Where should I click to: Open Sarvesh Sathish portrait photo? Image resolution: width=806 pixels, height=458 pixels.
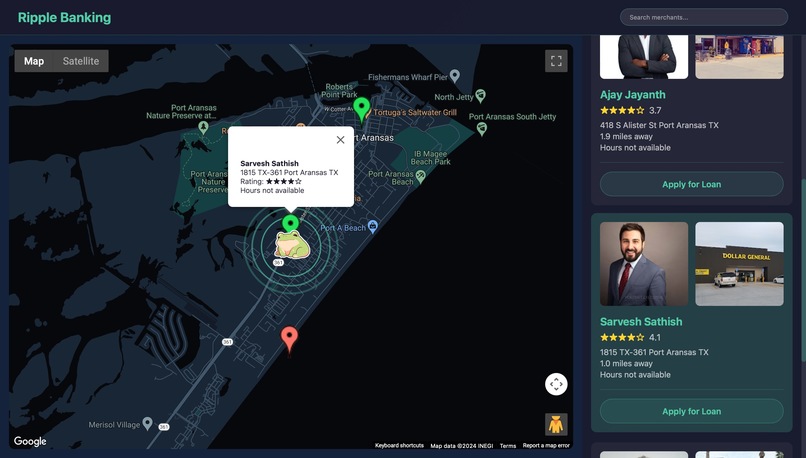click(644, 264)
